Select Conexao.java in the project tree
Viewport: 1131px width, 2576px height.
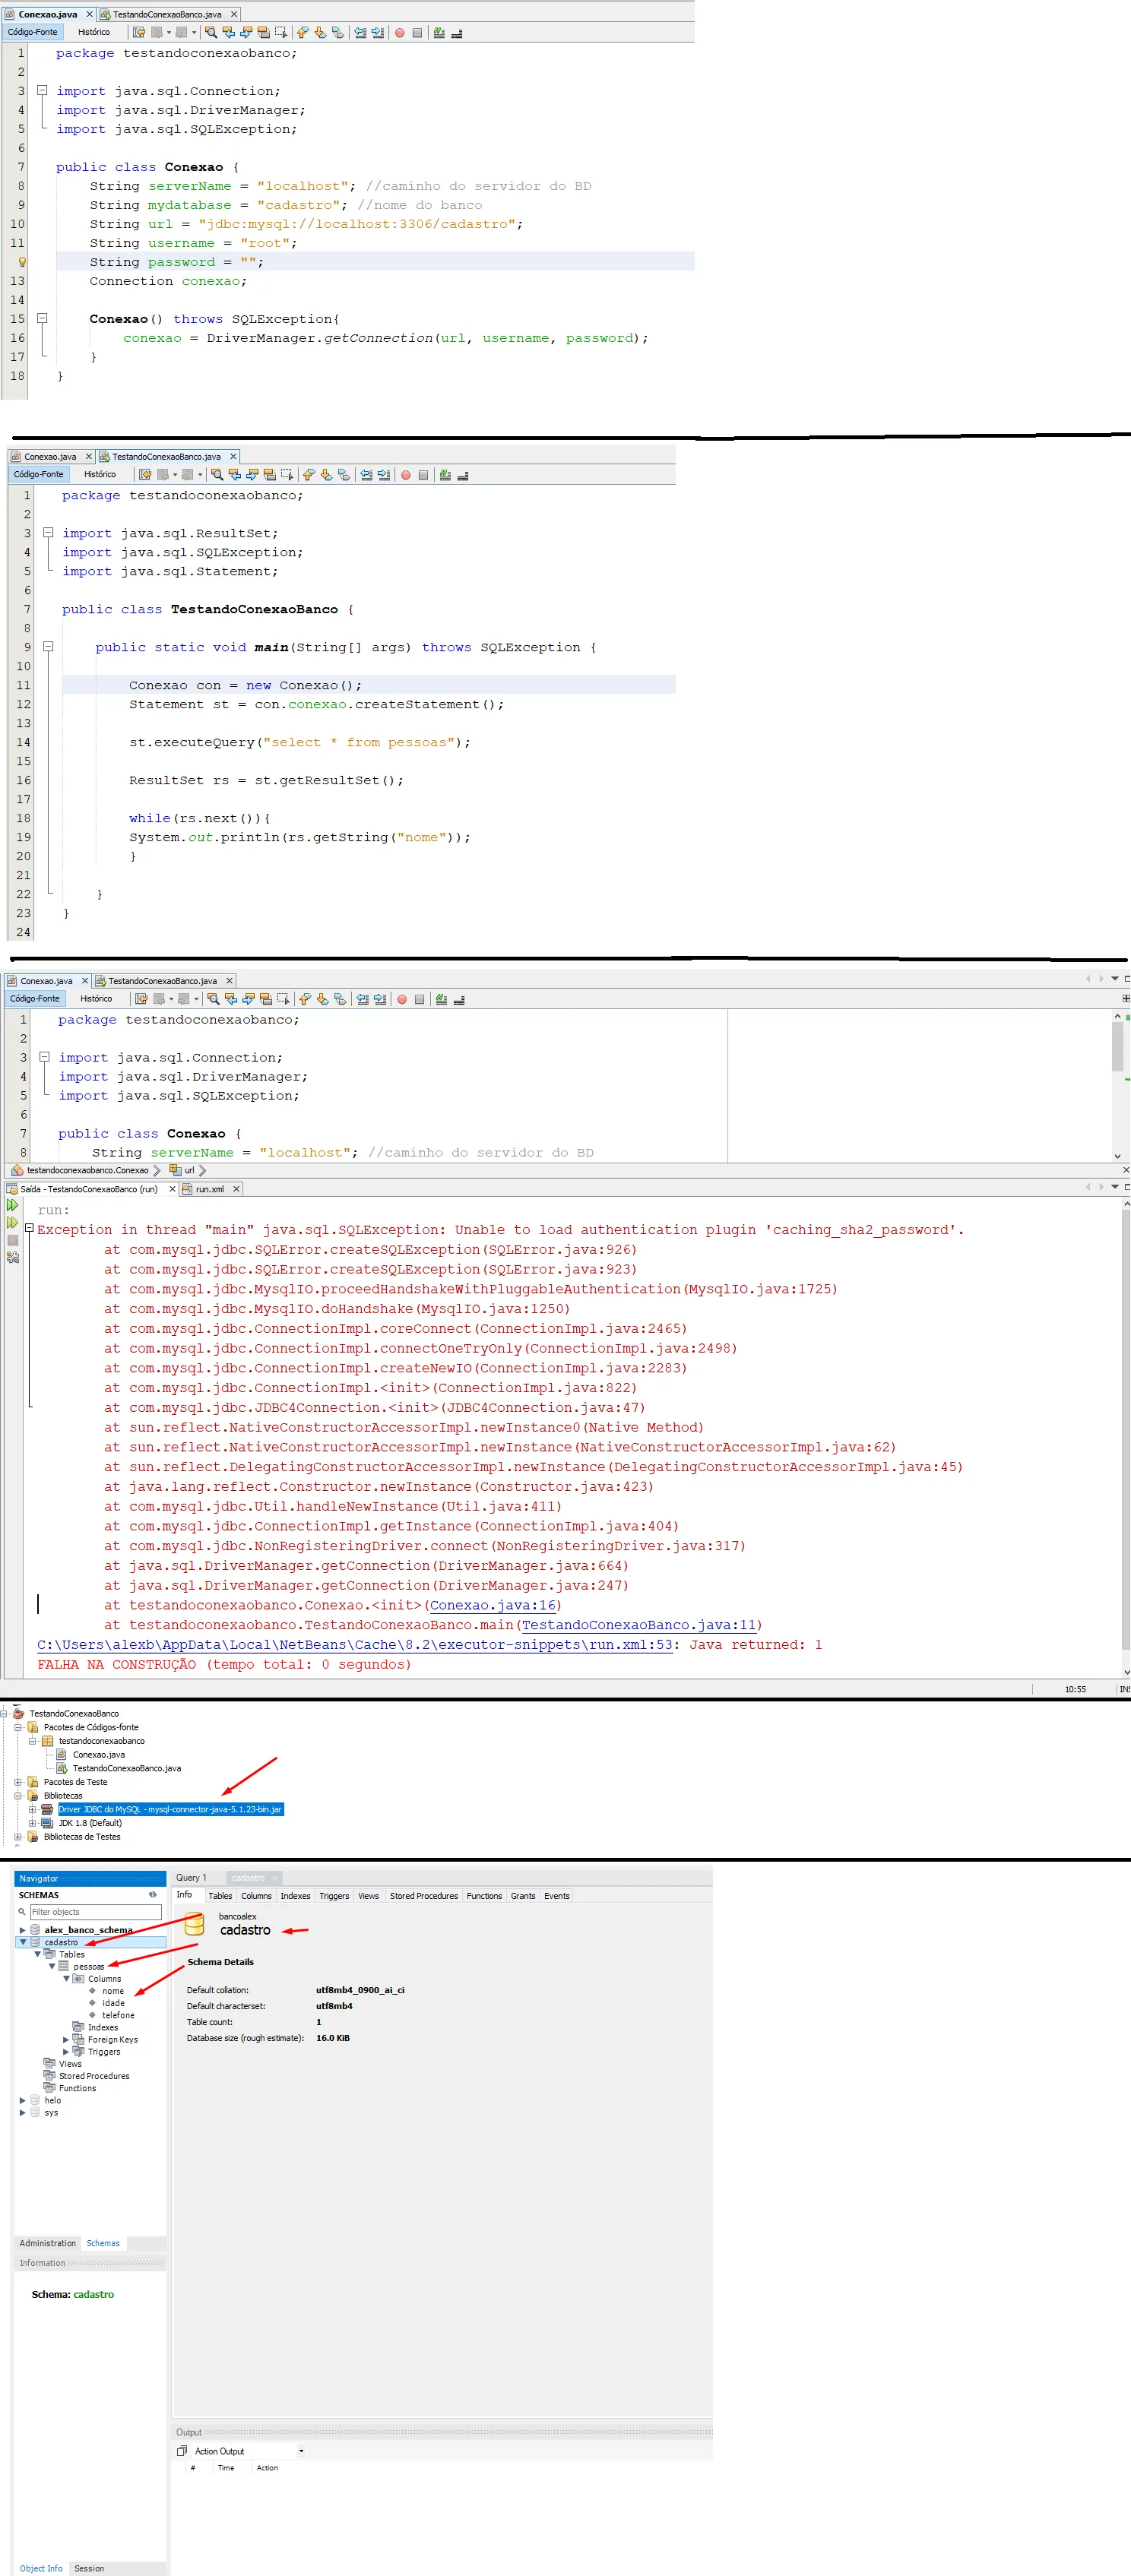click(99, 1754)
